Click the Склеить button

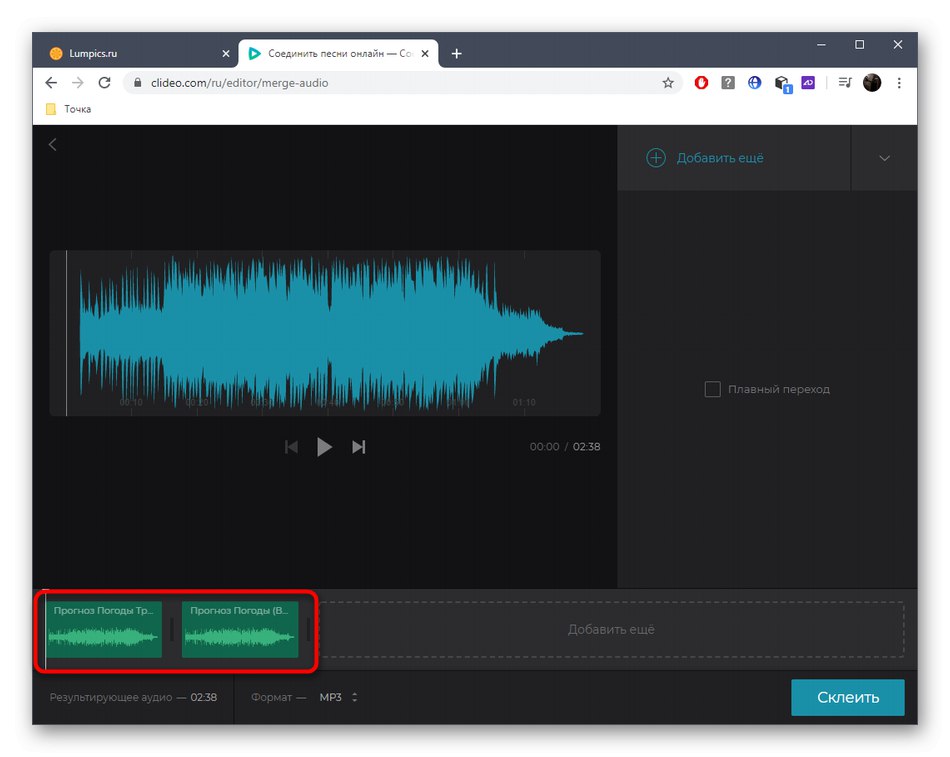click(848, 697)
